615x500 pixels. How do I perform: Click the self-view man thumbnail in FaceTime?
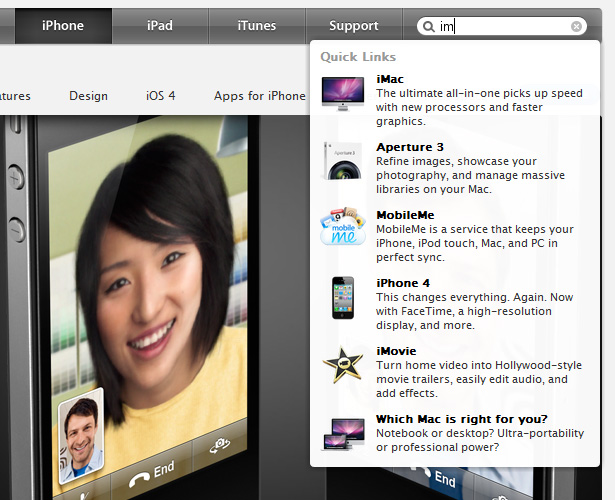tap(81, 435)
